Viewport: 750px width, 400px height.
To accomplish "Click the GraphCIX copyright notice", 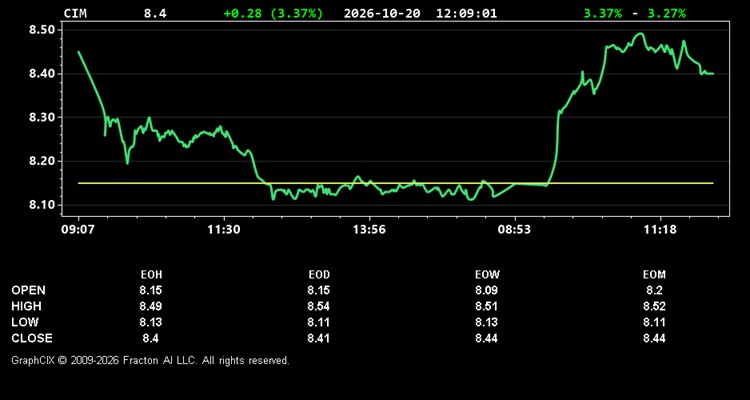I will [x=150, y=360].
